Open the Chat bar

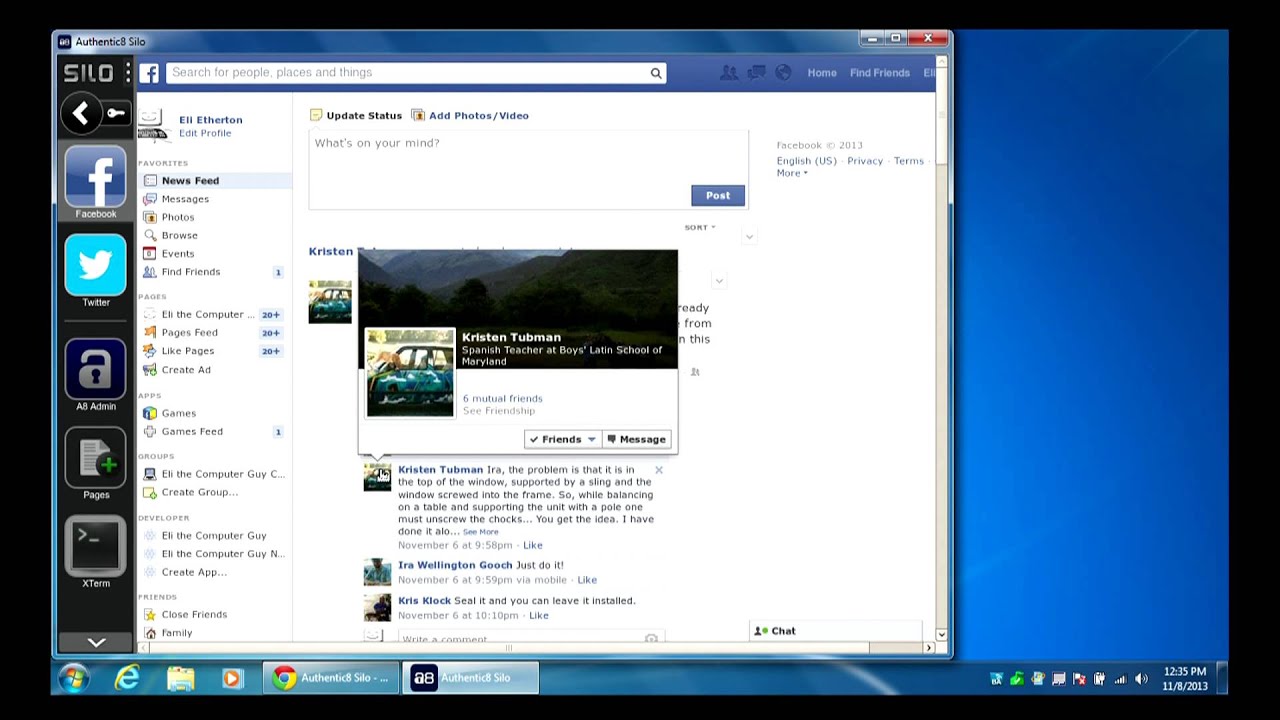point(836,631)
